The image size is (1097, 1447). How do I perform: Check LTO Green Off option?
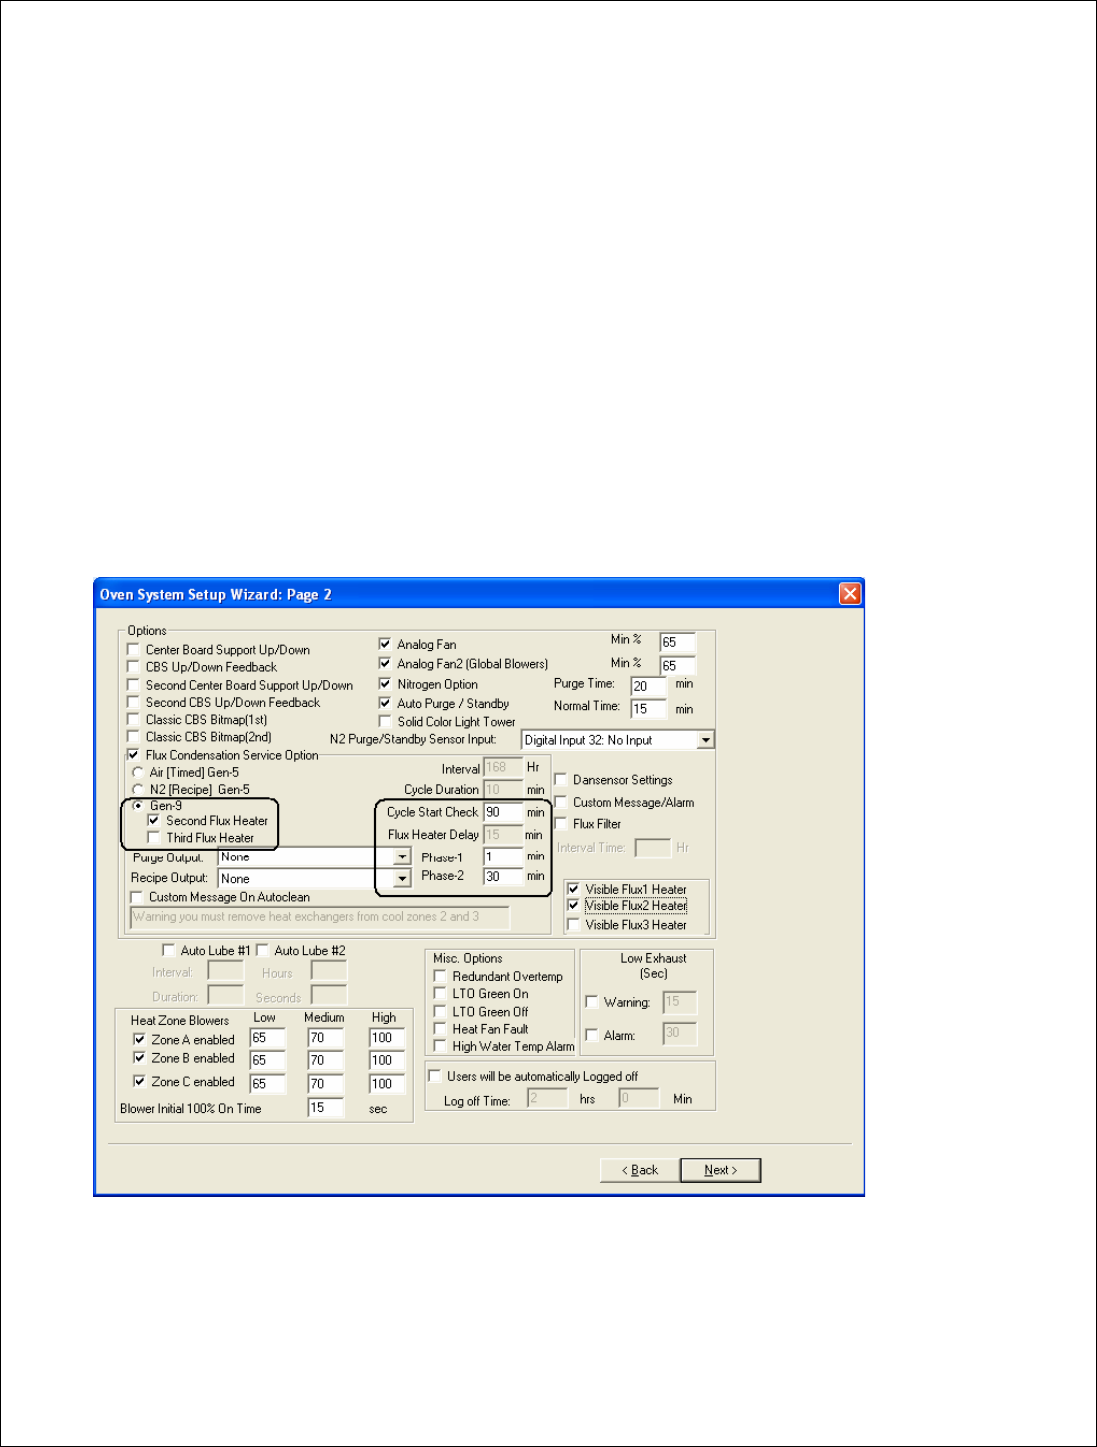pos(440,1012)
